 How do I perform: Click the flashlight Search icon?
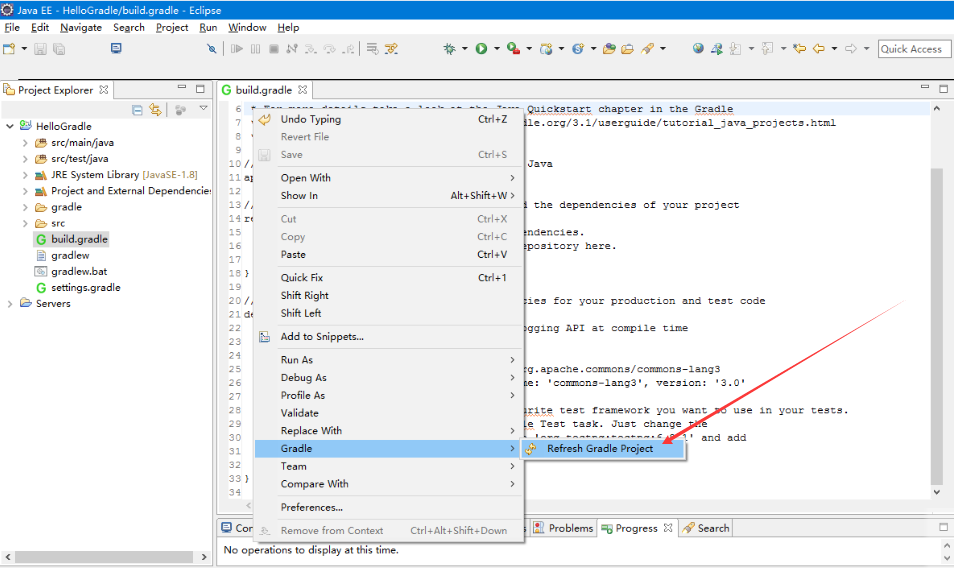(x=647, y=49)
